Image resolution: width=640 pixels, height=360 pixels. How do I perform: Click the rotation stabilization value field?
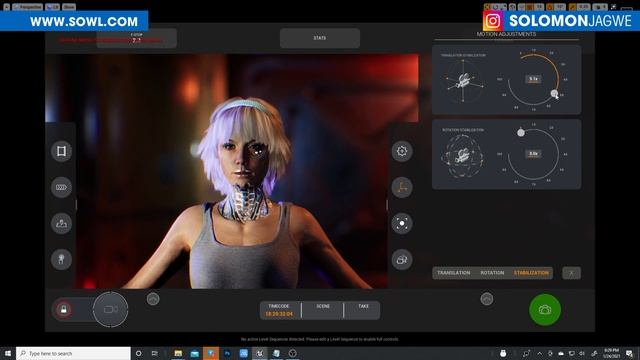pos(533,154)
